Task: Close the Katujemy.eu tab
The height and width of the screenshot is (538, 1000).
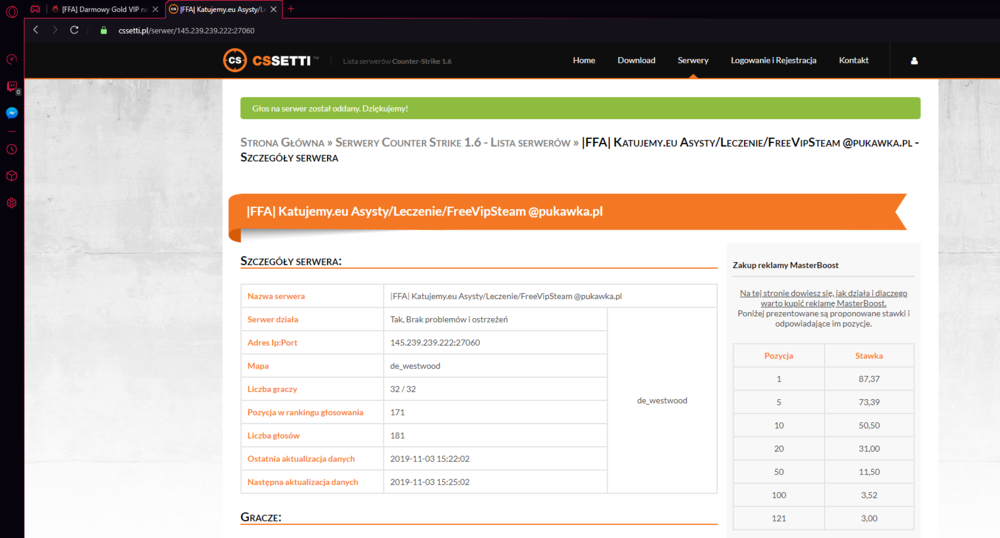Action: [x=273, y=9]
